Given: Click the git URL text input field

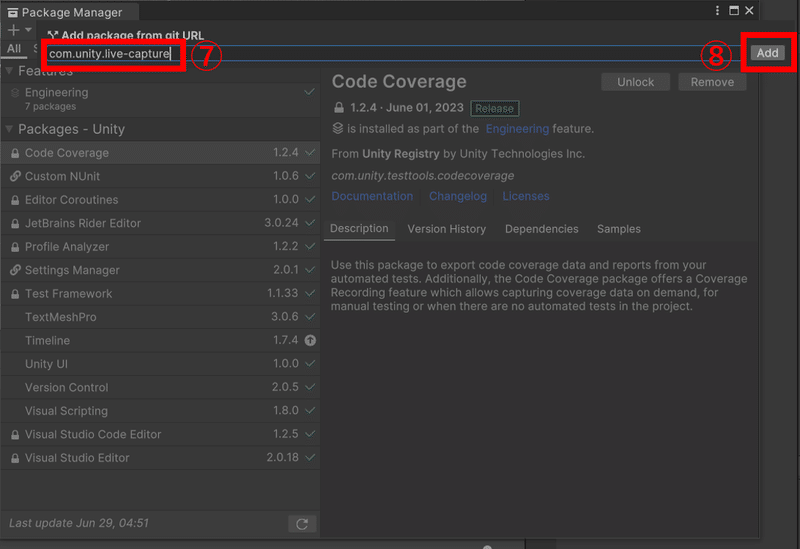Looking at the screenshot, I should click(x=393, y=53).
